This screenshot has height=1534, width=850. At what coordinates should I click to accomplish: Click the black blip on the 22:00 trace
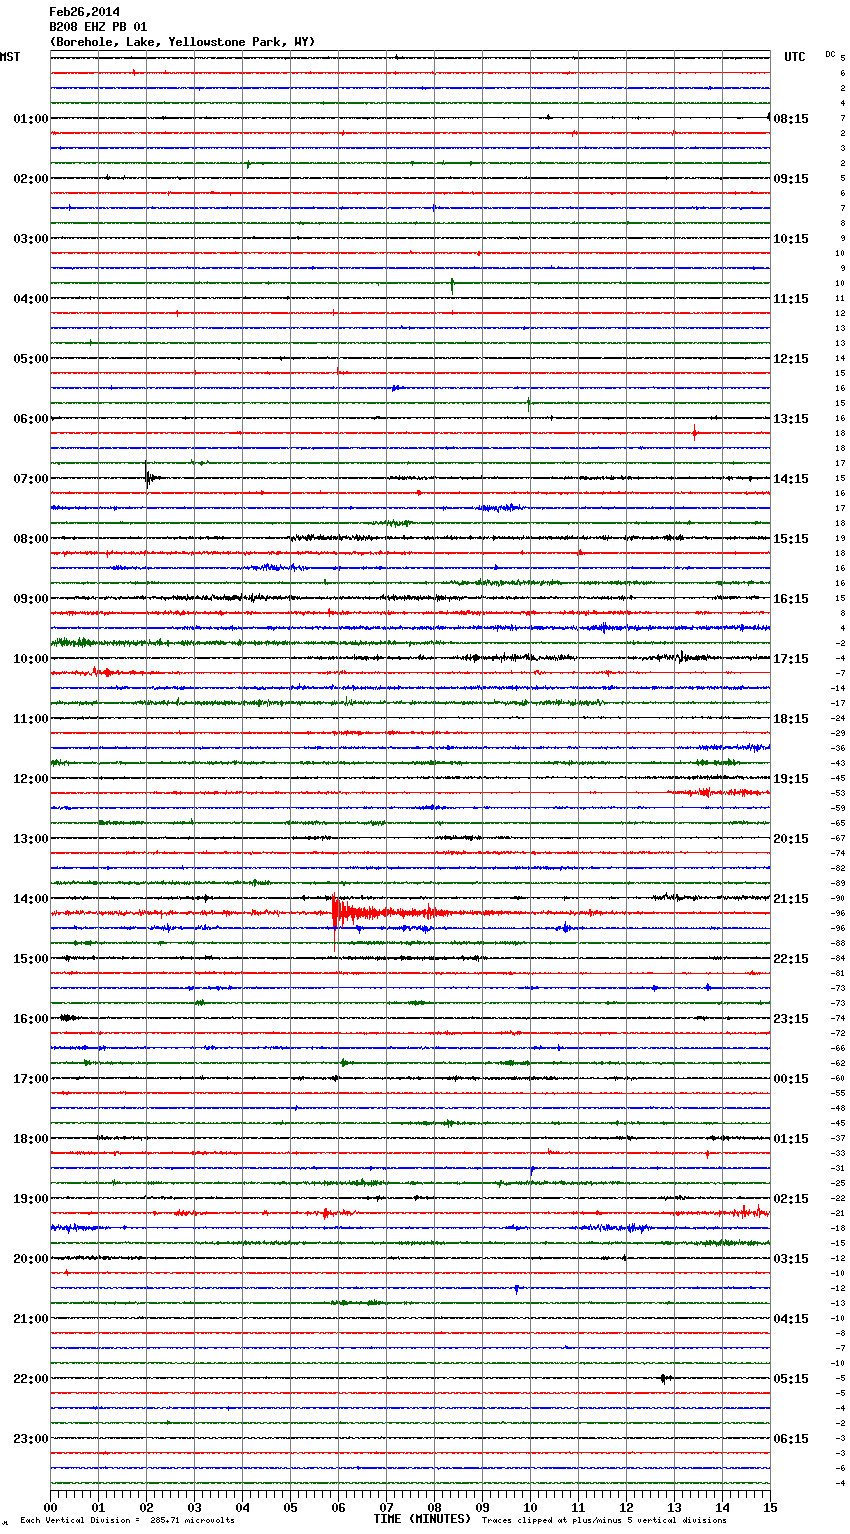point(664,1378)
